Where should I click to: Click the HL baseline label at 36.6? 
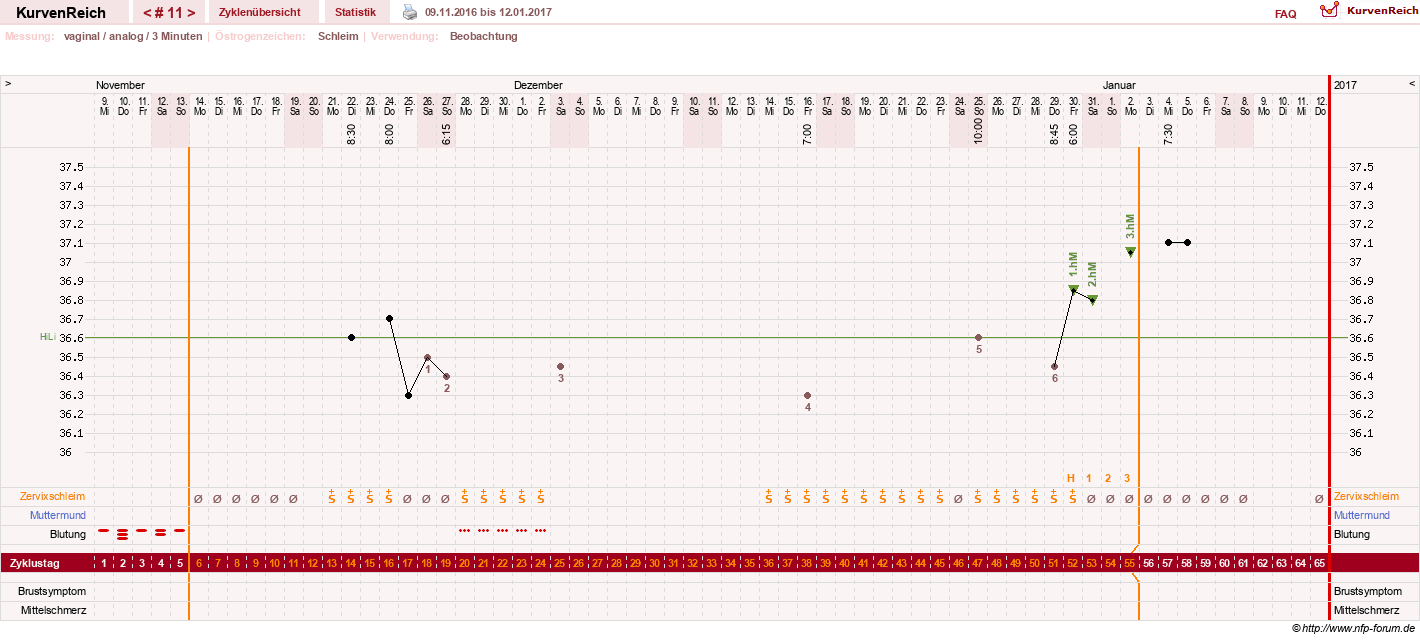(47, 338)
